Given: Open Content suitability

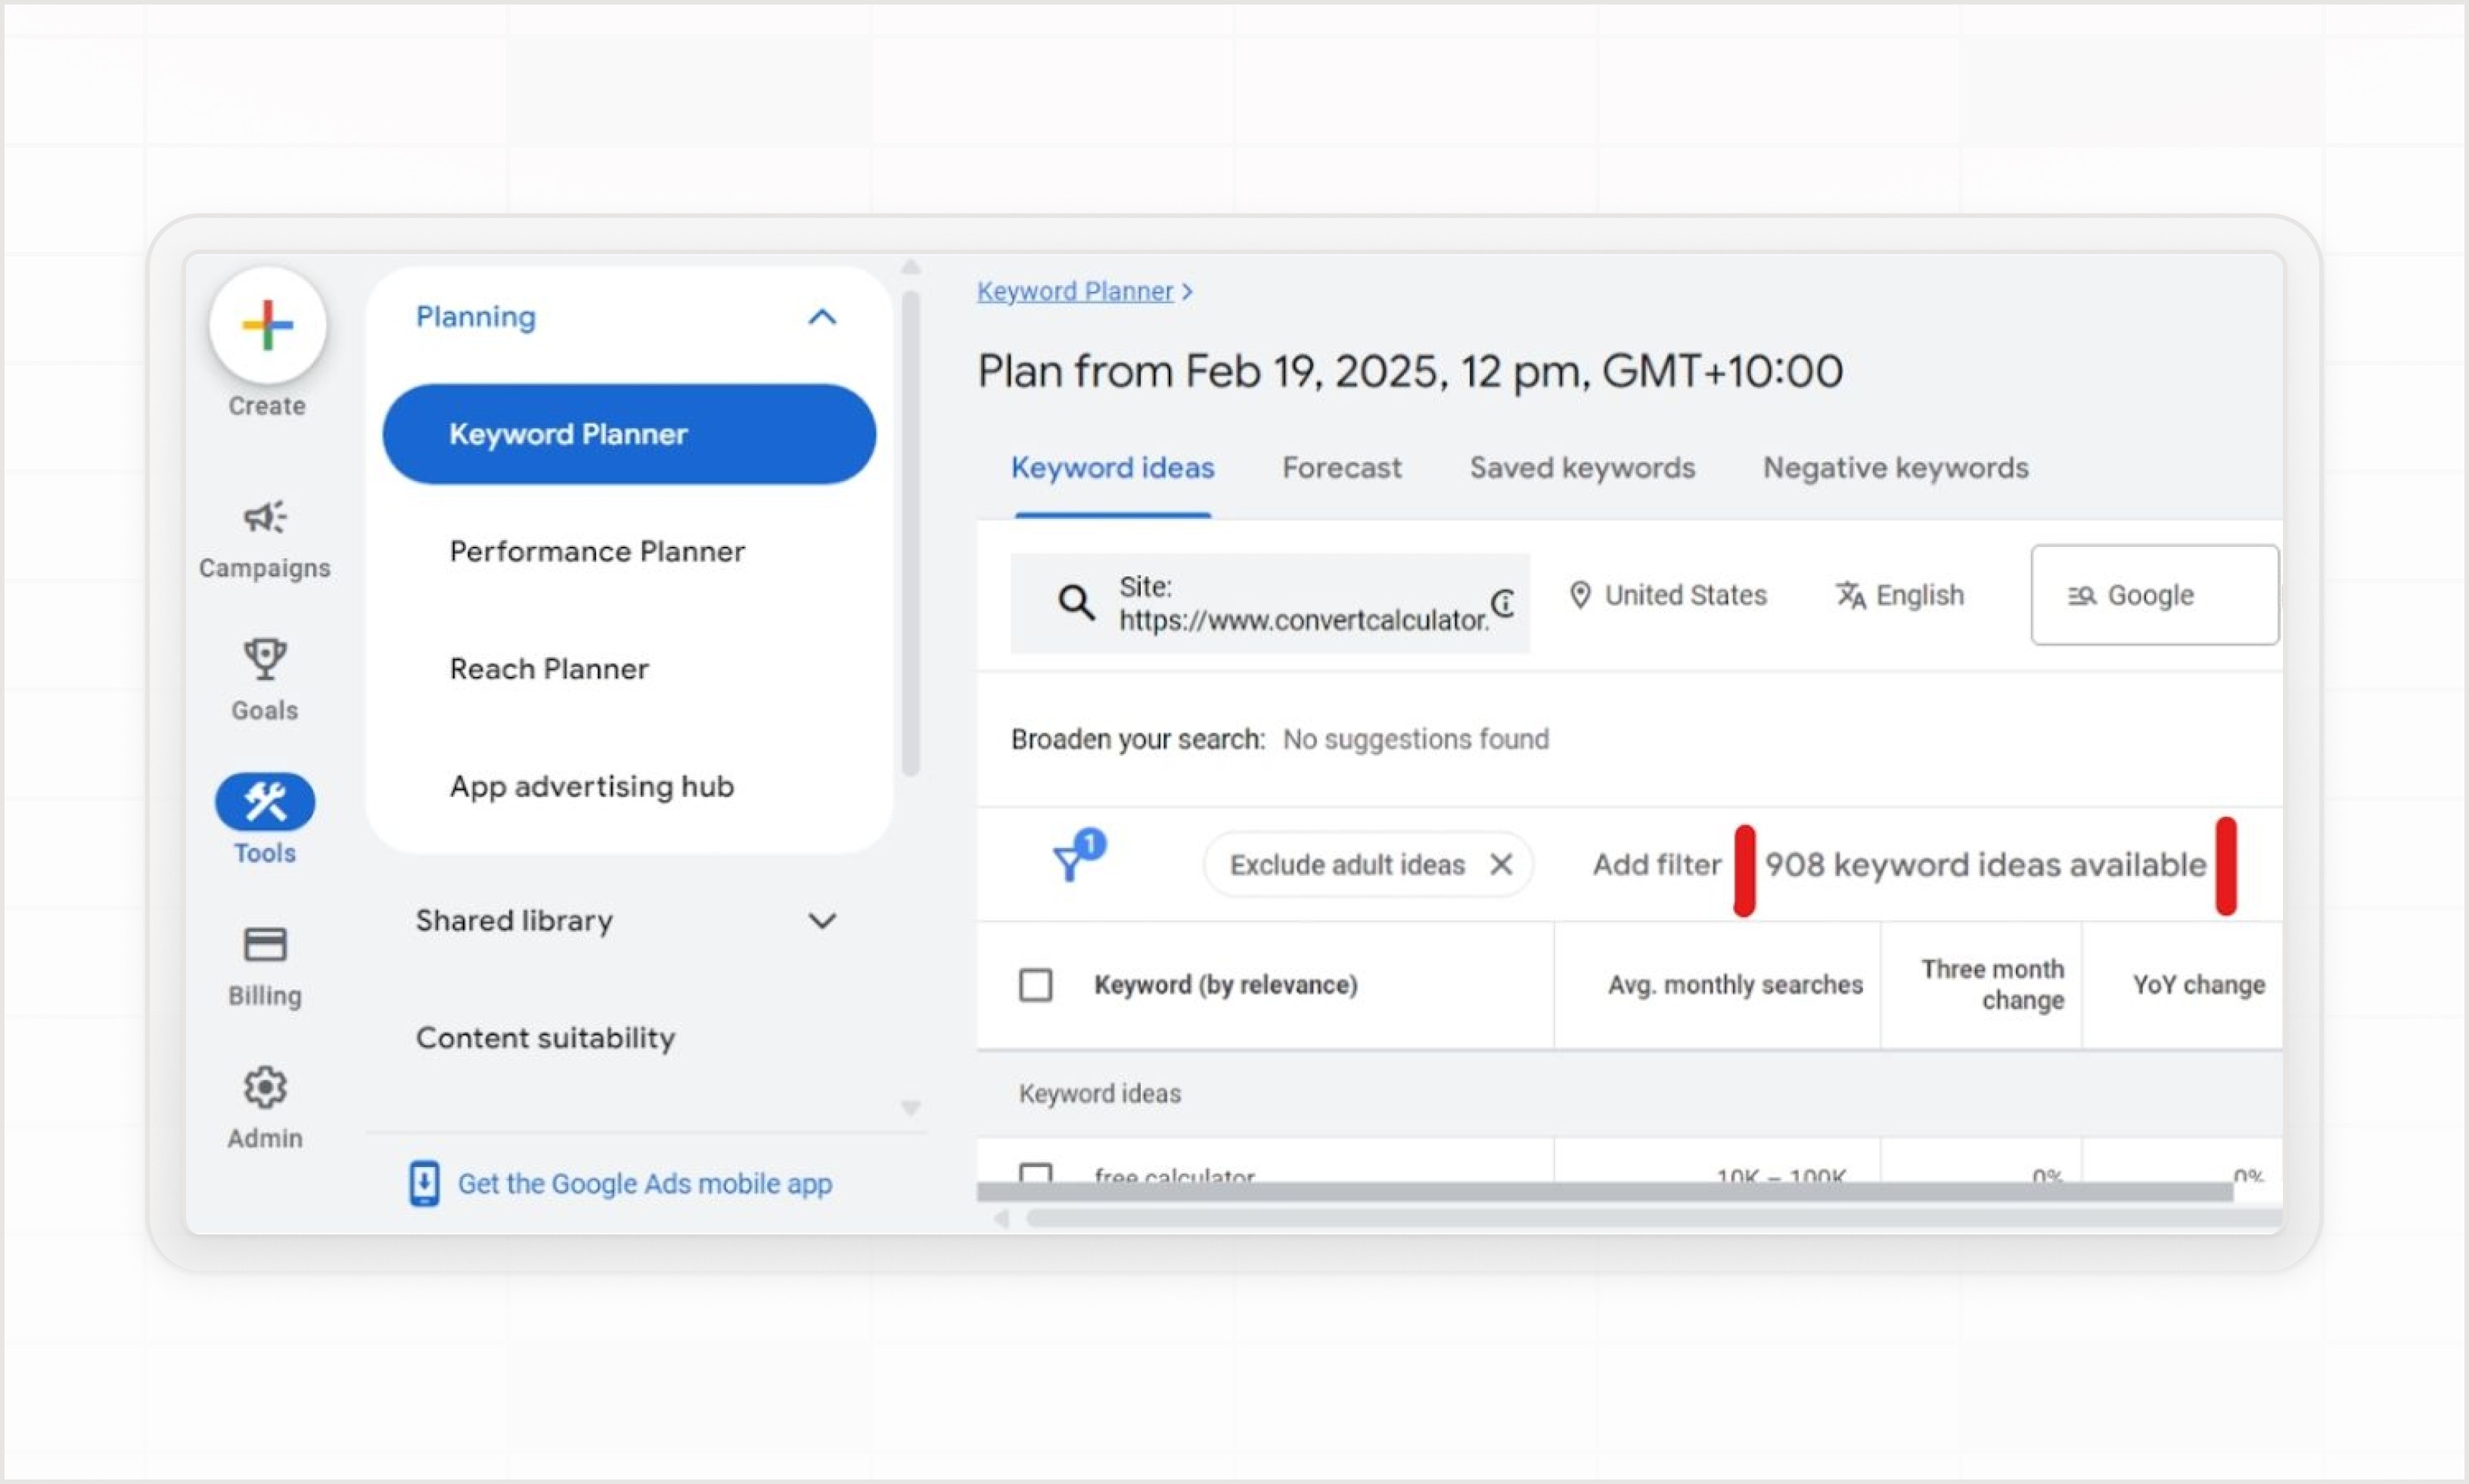Looking at the screenshot, I should [545, 1038].
